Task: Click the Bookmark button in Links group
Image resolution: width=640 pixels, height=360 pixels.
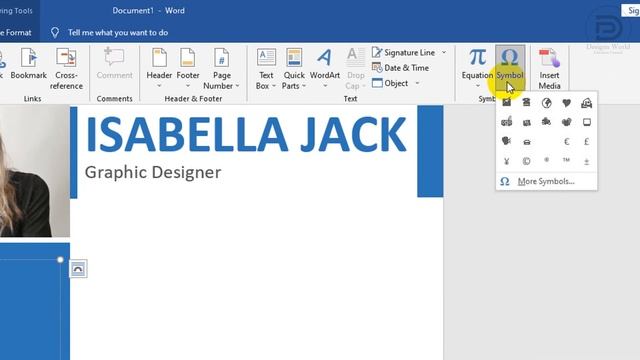Action: point(29,64)
